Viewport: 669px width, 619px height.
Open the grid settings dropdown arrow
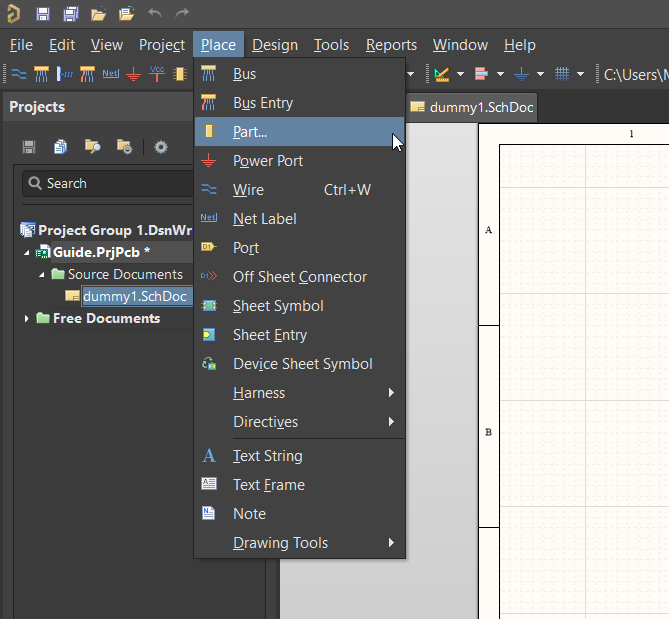point(581,74)
